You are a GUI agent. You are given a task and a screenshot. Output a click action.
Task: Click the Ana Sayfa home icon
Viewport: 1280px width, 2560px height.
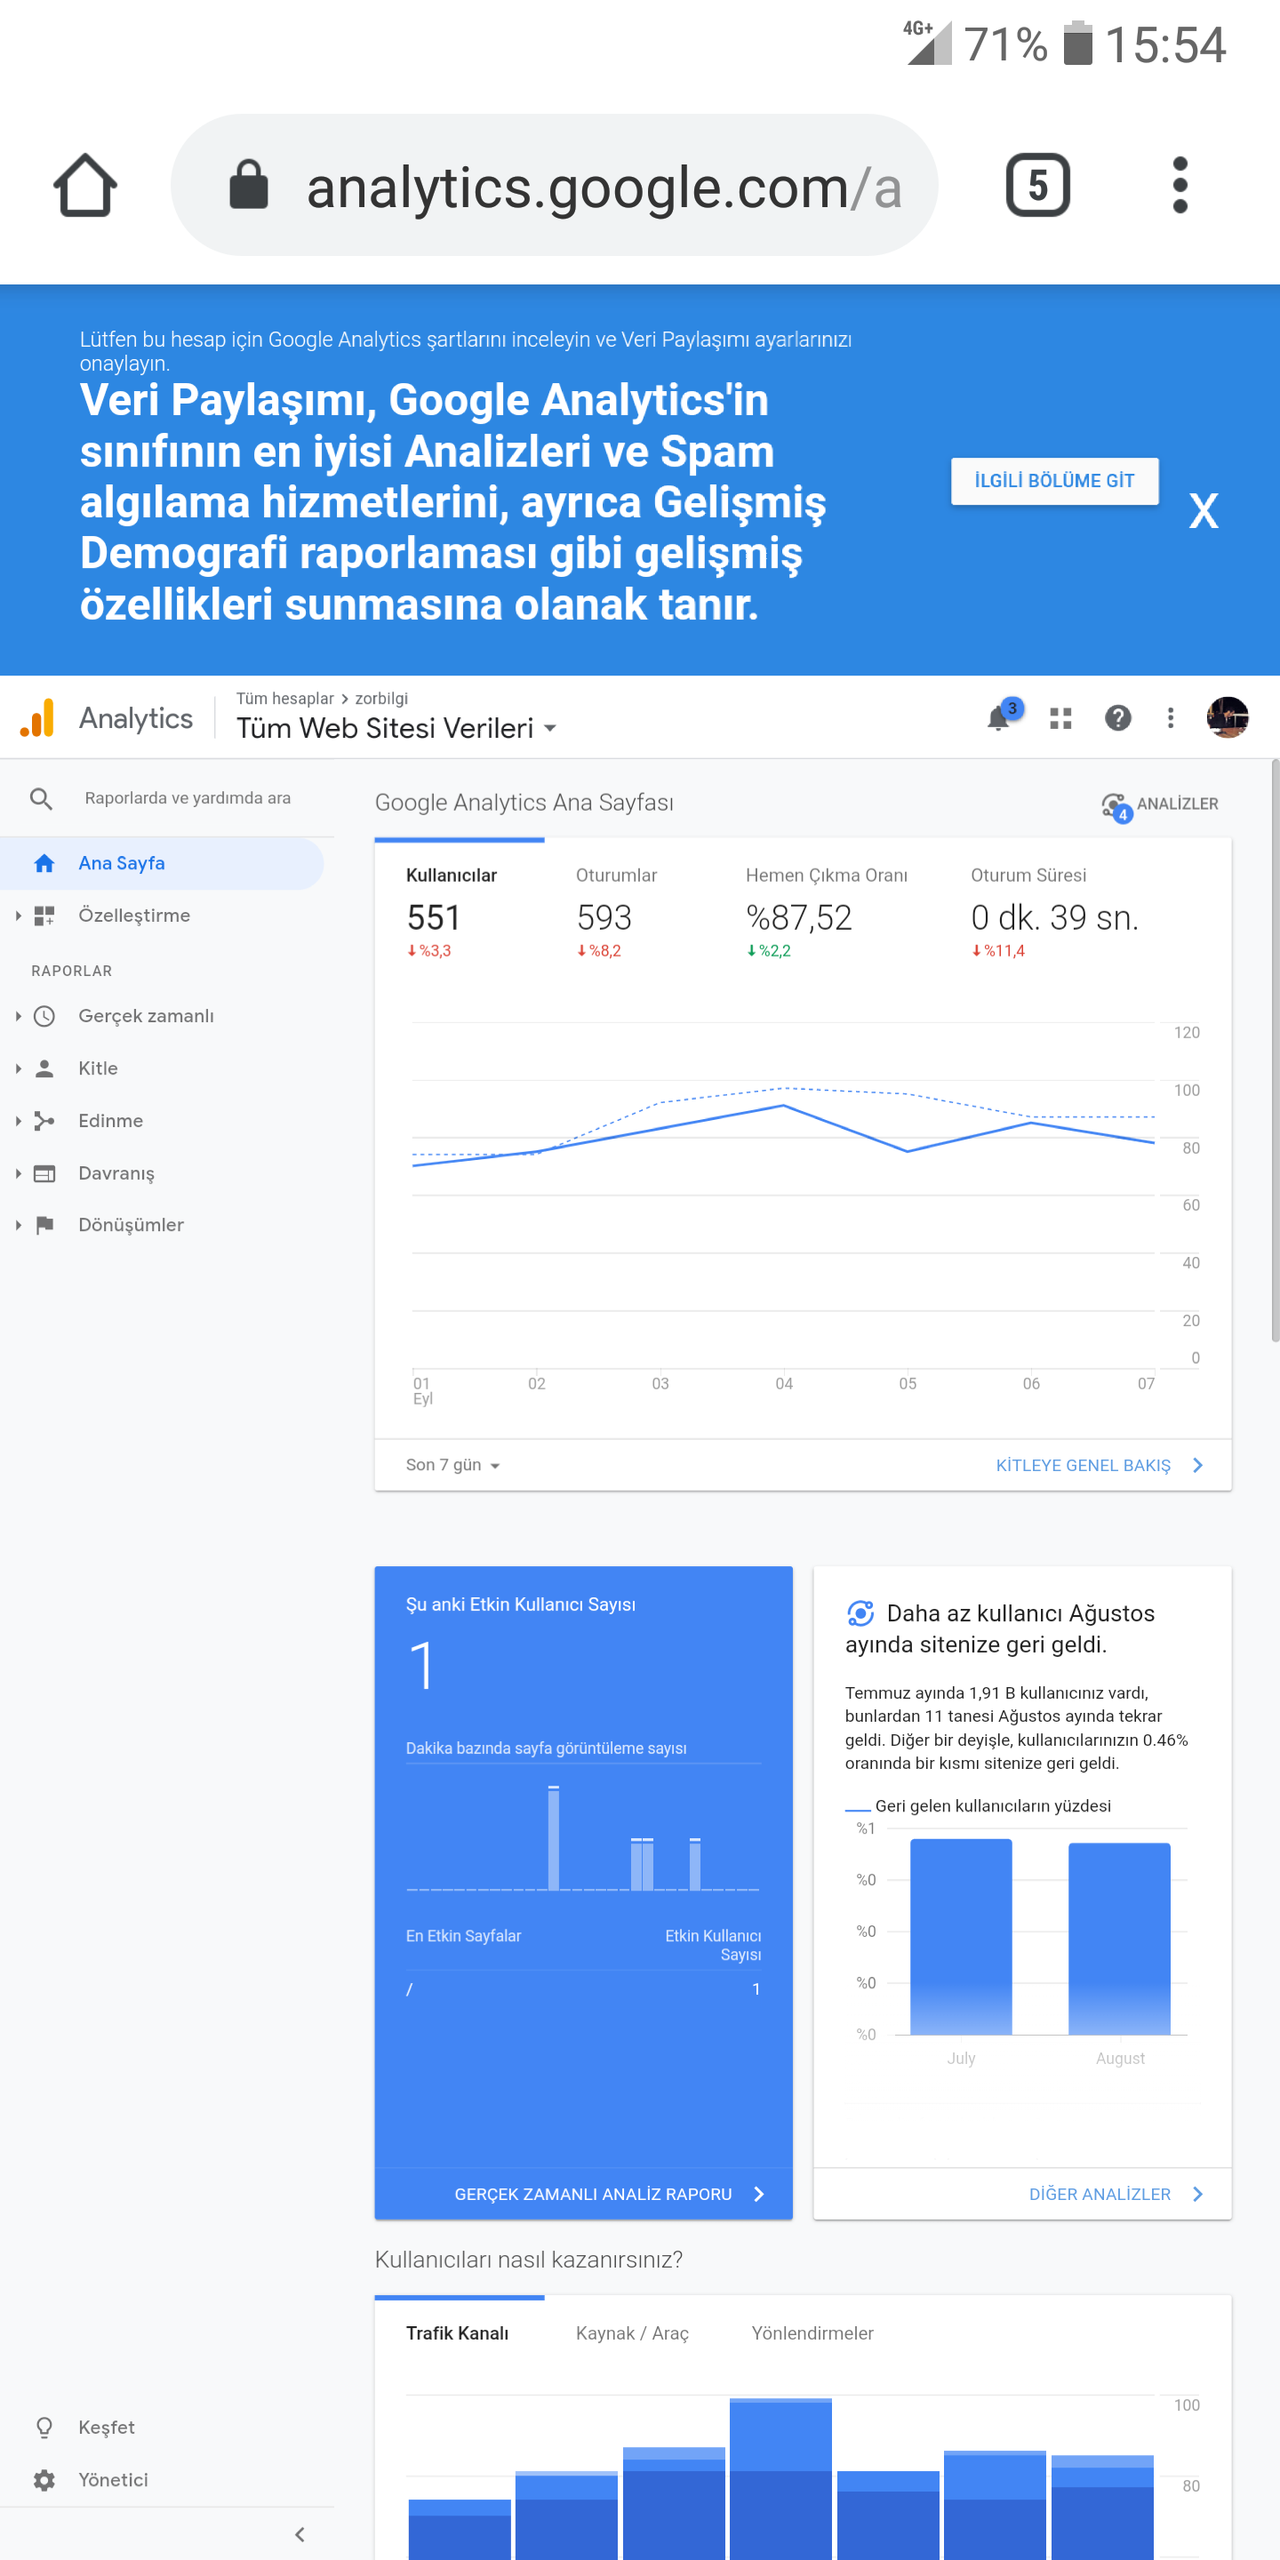44,863
